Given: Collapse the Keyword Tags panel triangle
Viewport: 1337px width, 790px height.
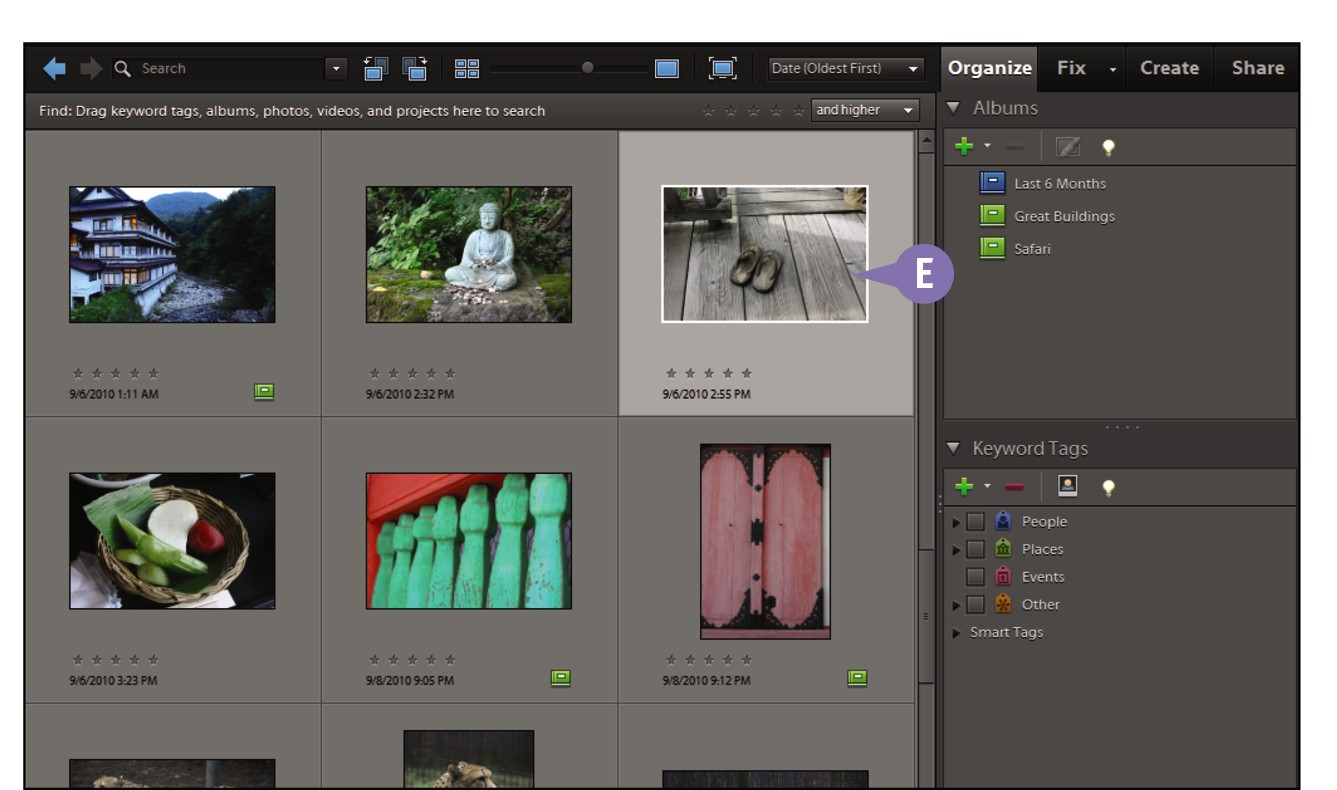Looking at the screenshot, I should point(953,448).
